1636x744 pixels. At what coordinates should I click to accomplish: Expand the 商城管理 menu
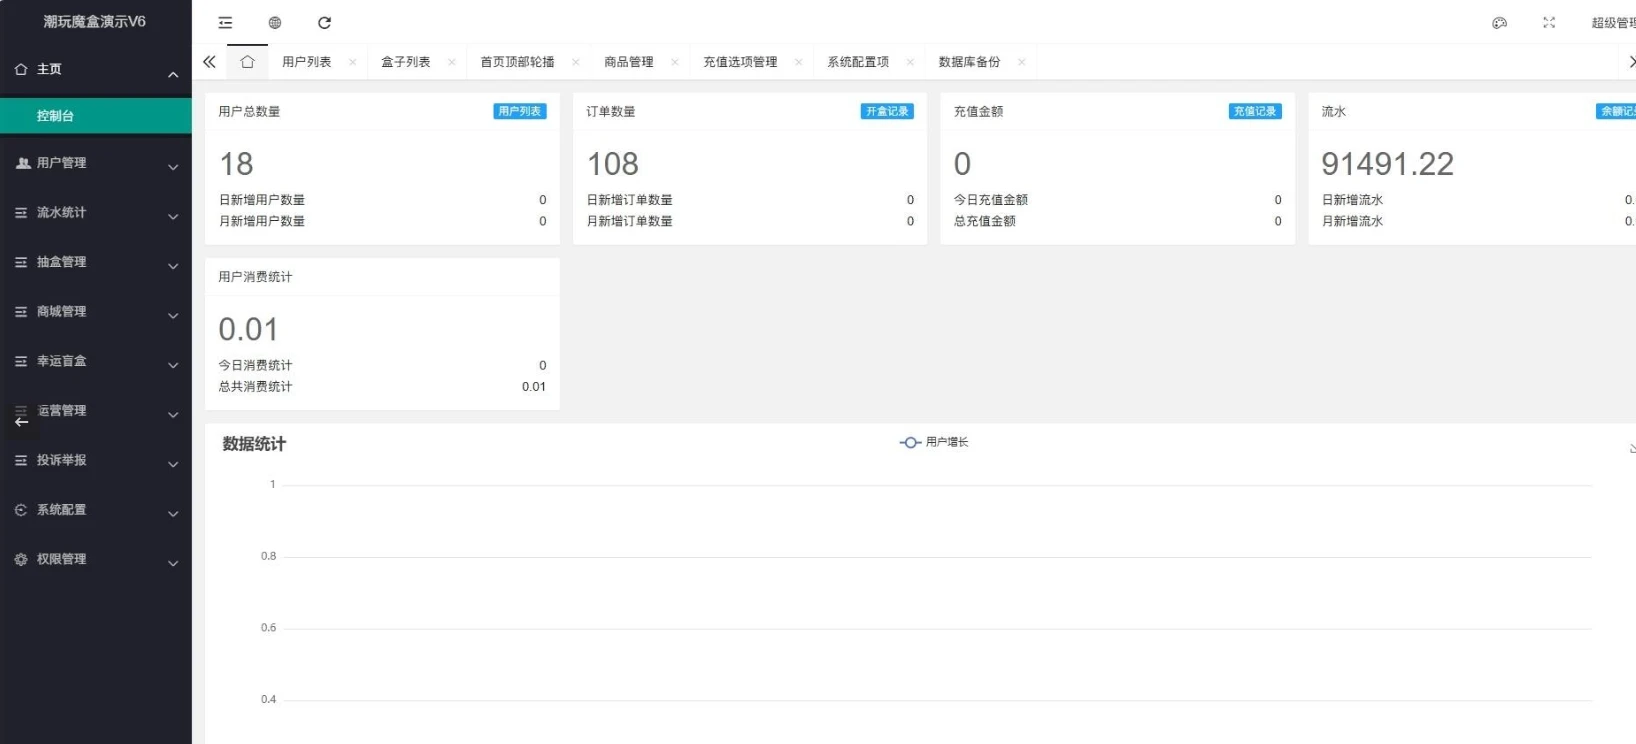click(173, 316)
